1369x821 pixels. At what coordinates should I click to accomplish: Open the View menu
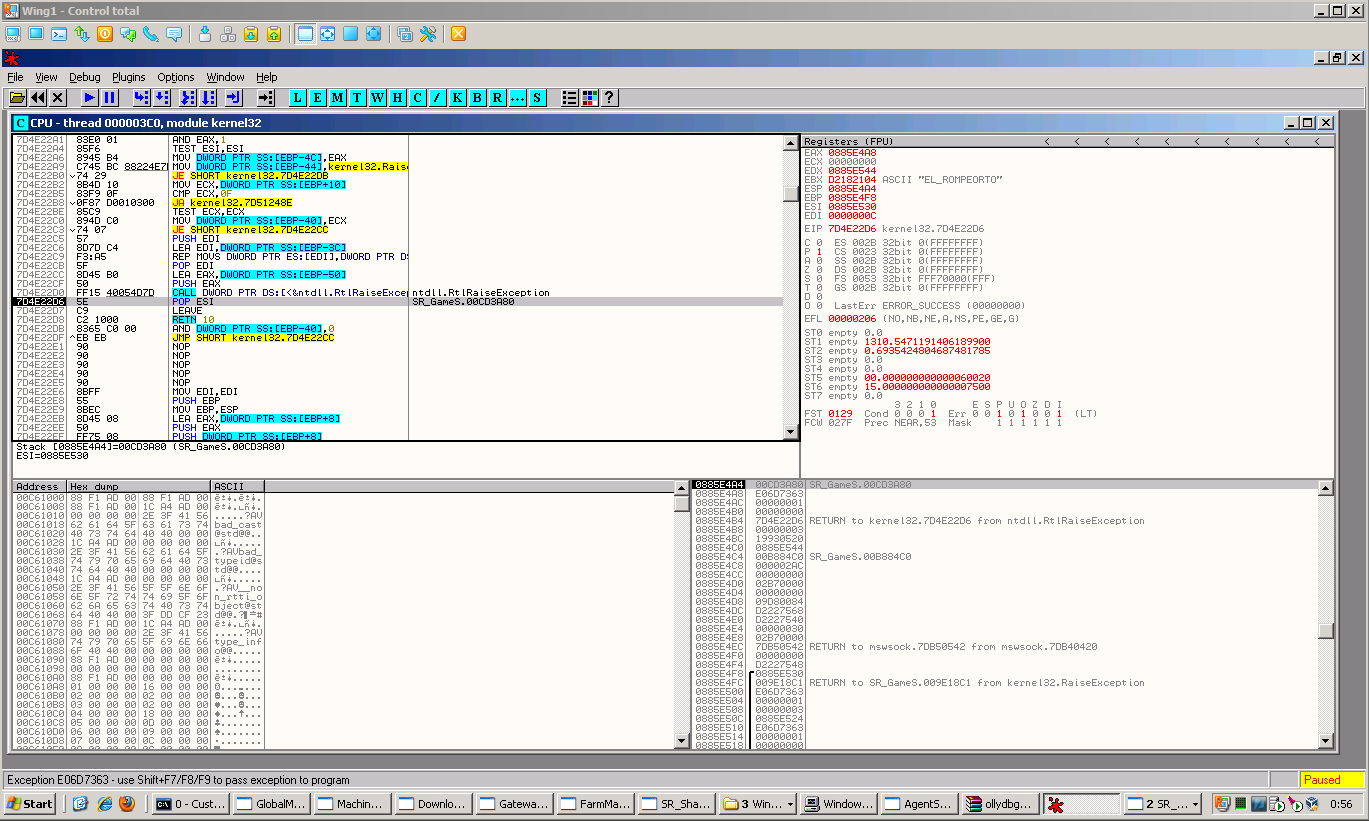[47, 77]
